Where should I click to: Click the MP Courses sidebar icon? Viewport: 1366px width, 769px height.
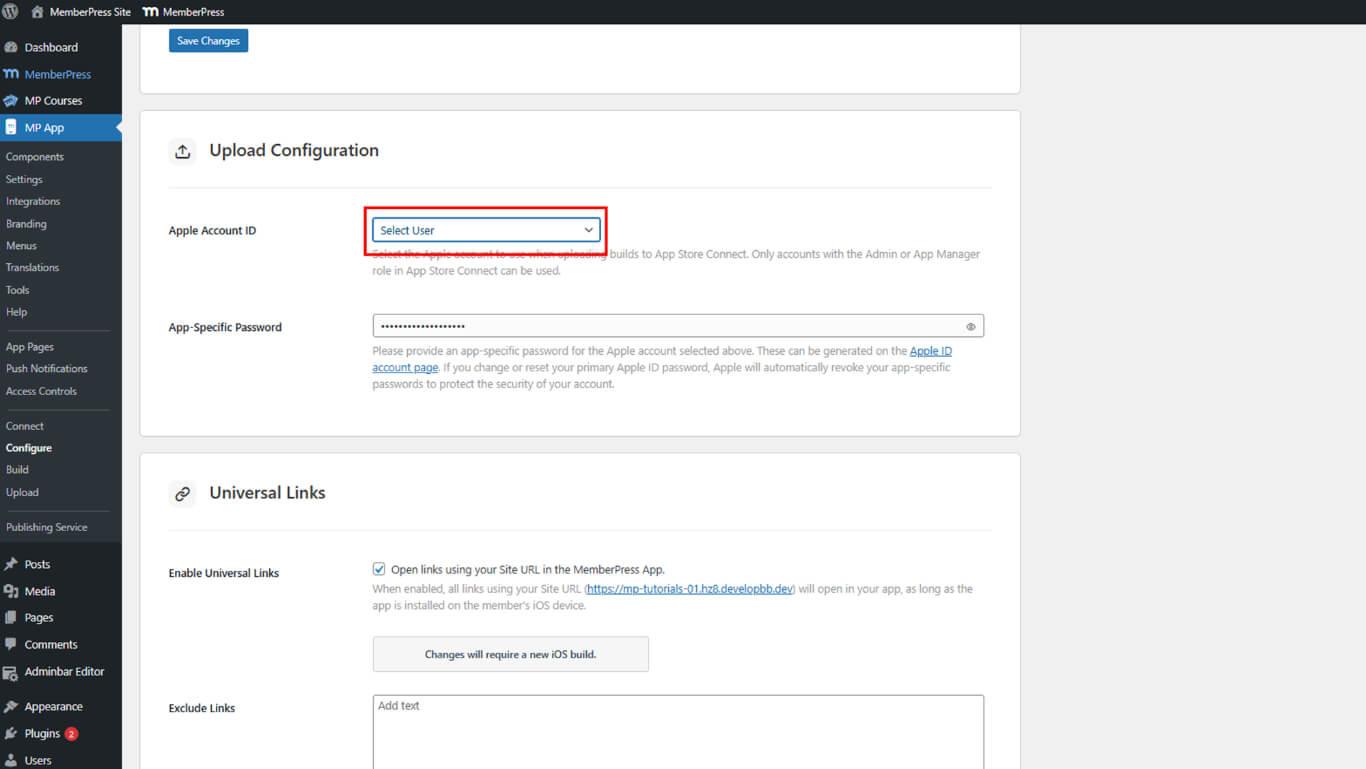pos(11,101)
